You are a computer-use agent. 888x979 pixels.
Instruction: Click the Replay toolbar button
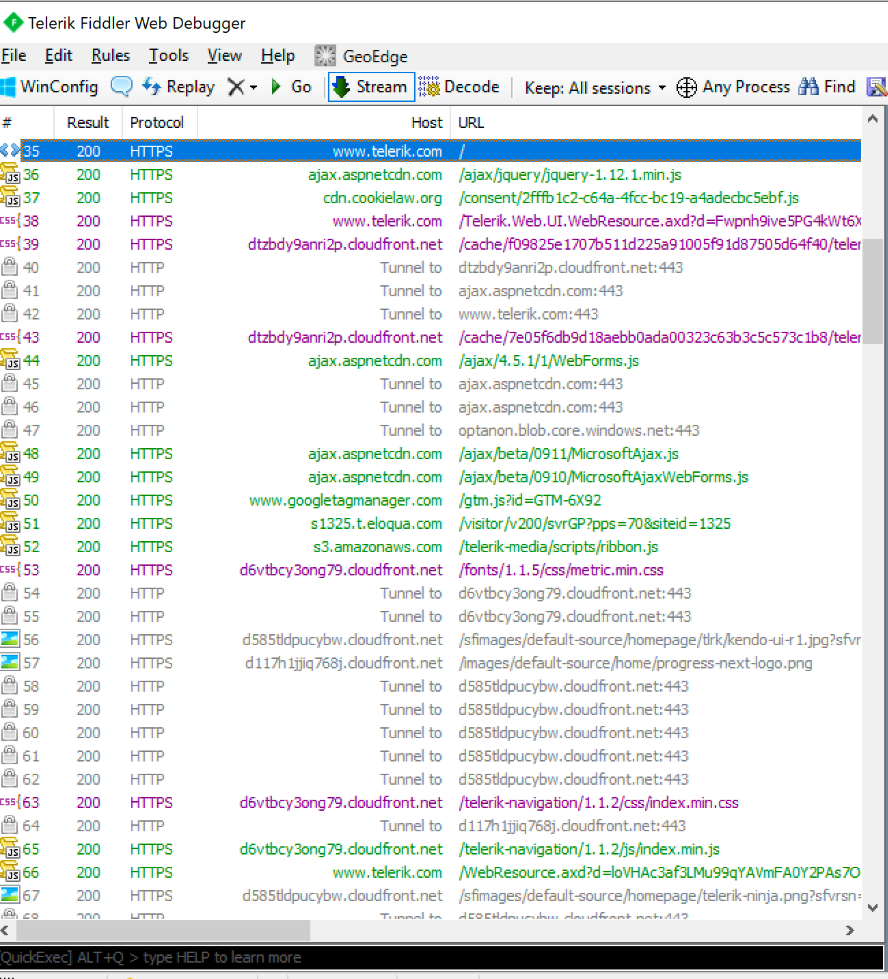pos(179,87)
